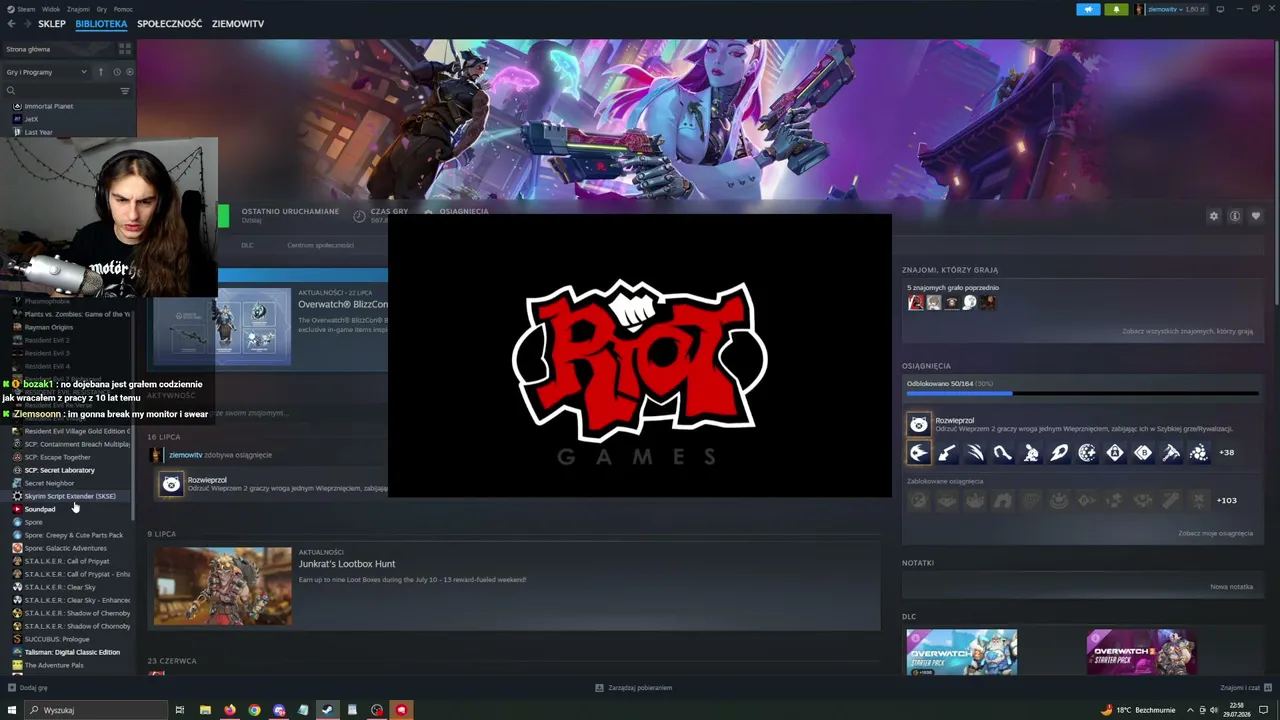The height and width of the screenshot is (720, 1280).
Task: Open first friend's red avatar
Action: point(915,302)
